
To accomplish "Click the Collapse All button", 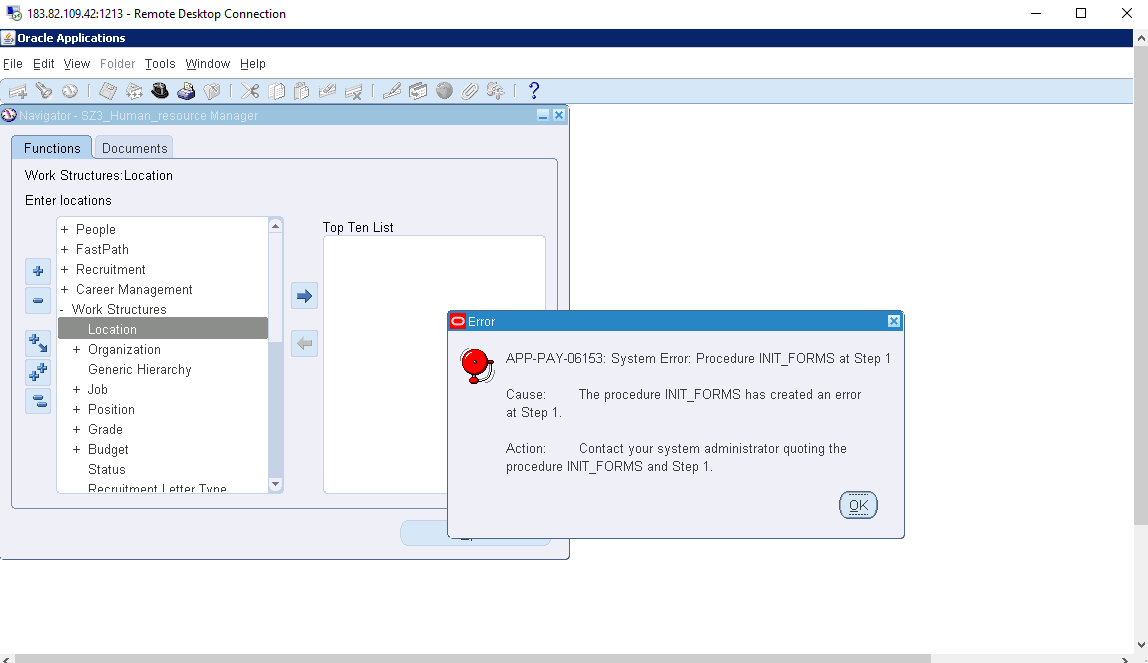I will [x=38, y=401].
